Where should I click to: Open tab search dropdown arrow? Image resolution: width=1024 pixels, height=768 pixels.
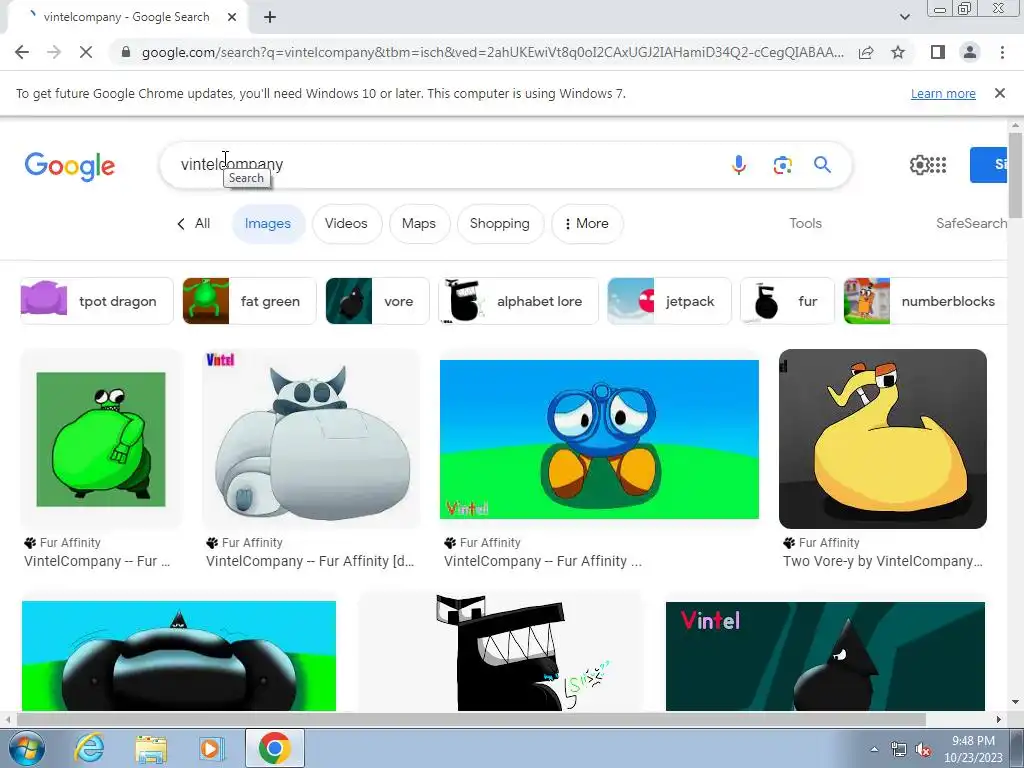(x=904, y=17)
